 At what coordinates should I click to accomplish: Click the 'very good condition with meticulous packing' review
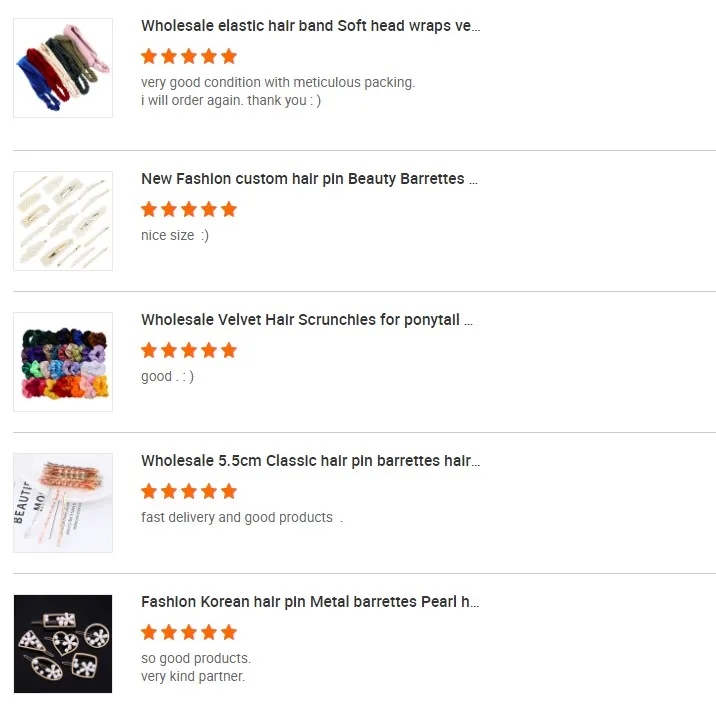[277, 83]
